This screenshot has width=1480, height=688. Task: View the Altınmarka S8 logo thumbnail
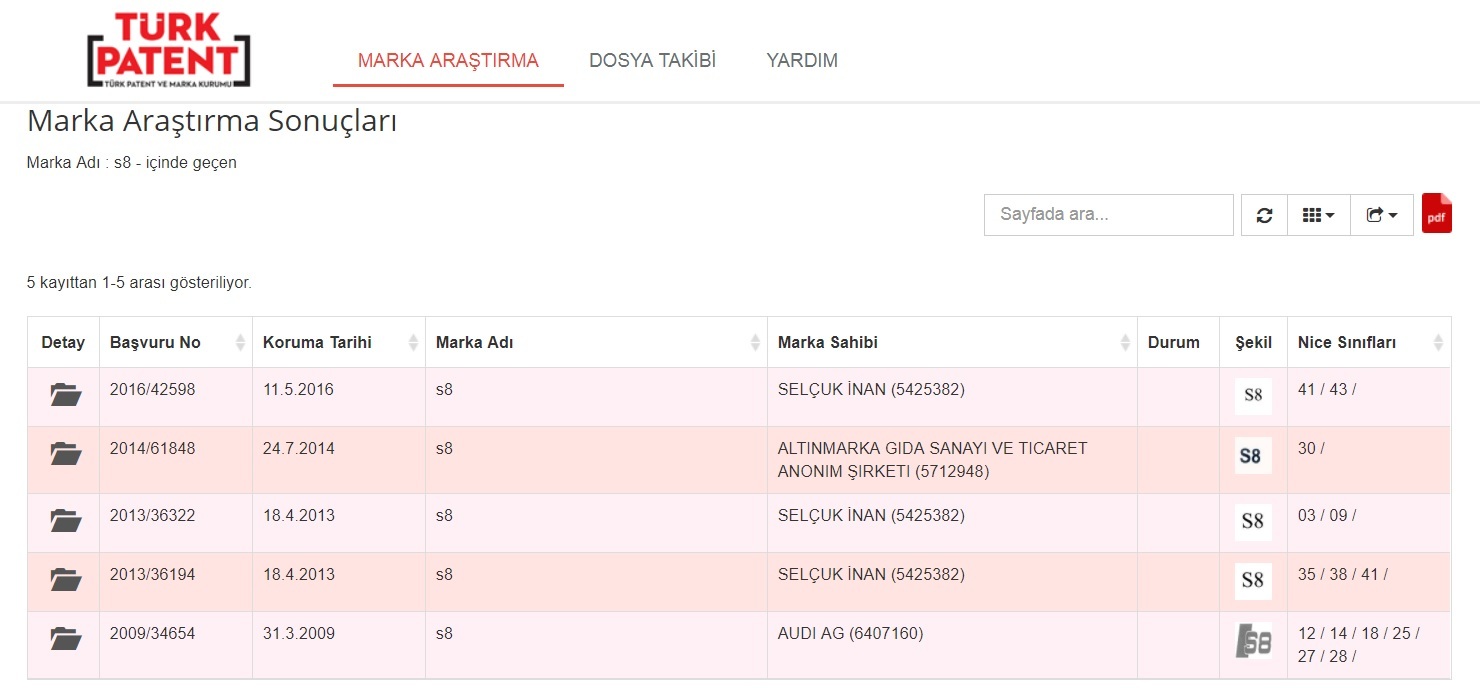[x=1253, y=456]
